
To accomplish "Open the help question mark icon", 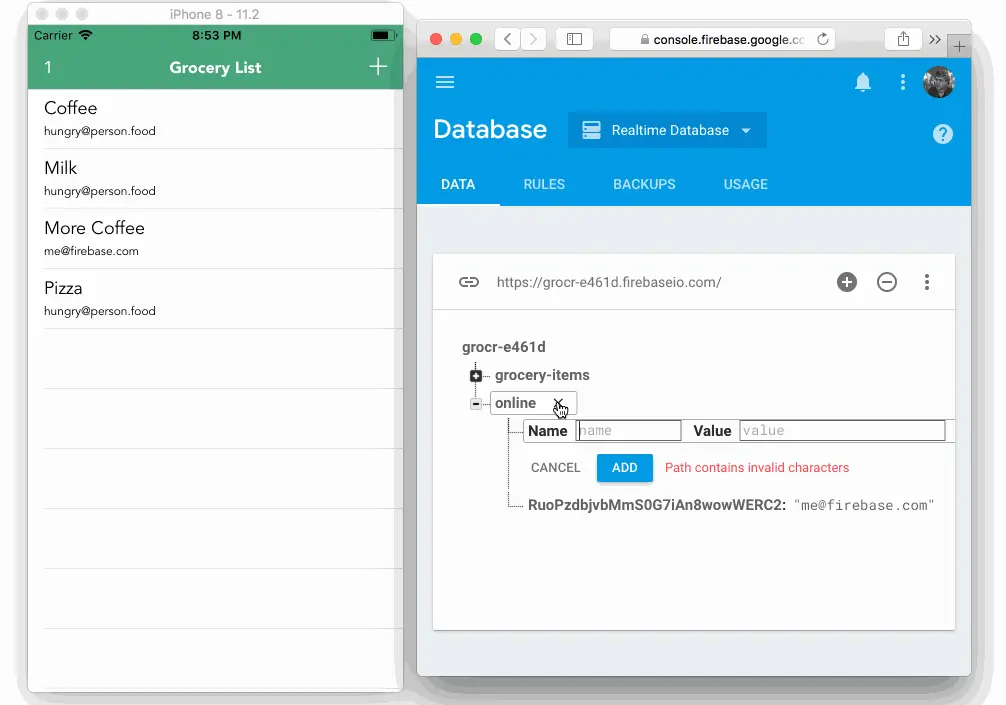I will pos(942,134).
